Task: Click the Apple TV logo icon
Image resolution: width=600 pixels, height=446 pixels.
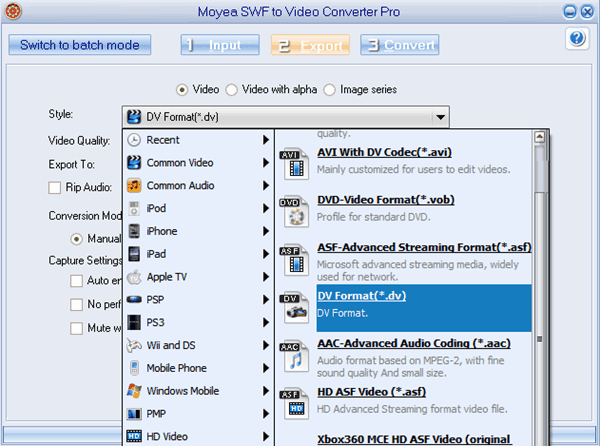Action: 134,277
